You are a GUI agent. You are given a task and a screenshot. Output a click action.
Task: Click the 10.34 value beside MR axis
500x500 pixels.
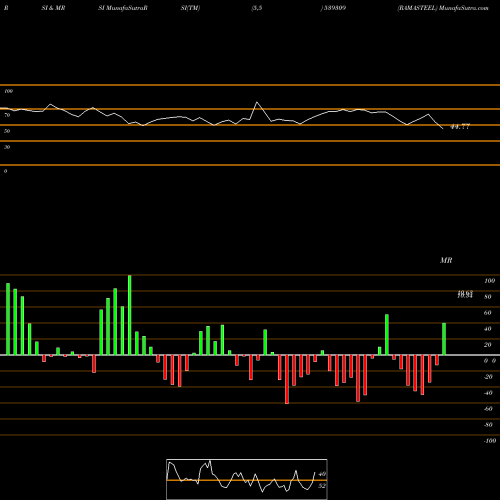tap(465, 296)
